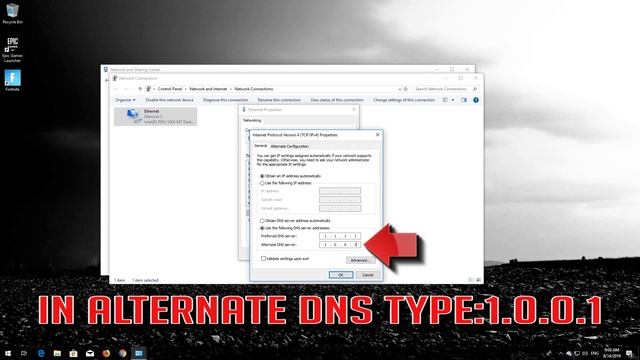
Task: Go back in Network Connections window
Action: pyautogui.click(x=116, y=89)
